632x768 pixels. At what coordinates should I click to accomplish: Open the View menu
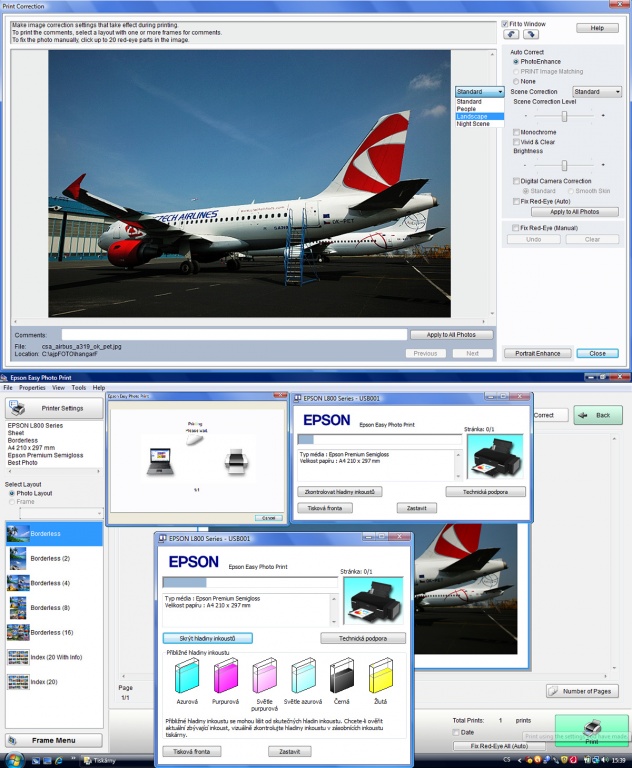point(58,387)
